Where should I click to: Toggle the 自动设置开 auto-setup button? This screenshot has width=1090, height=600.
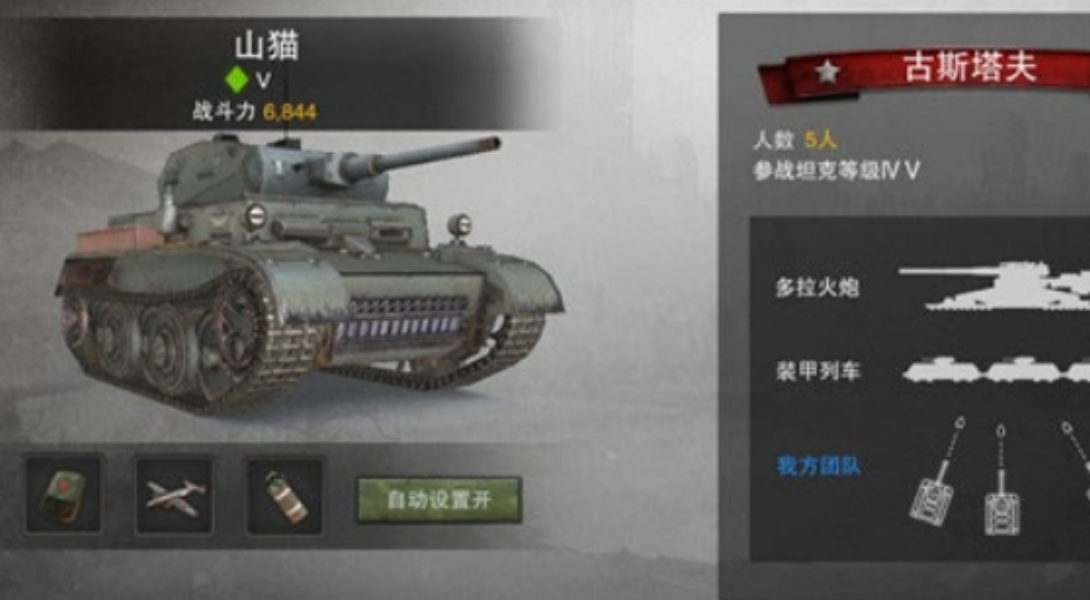[439, 499]
